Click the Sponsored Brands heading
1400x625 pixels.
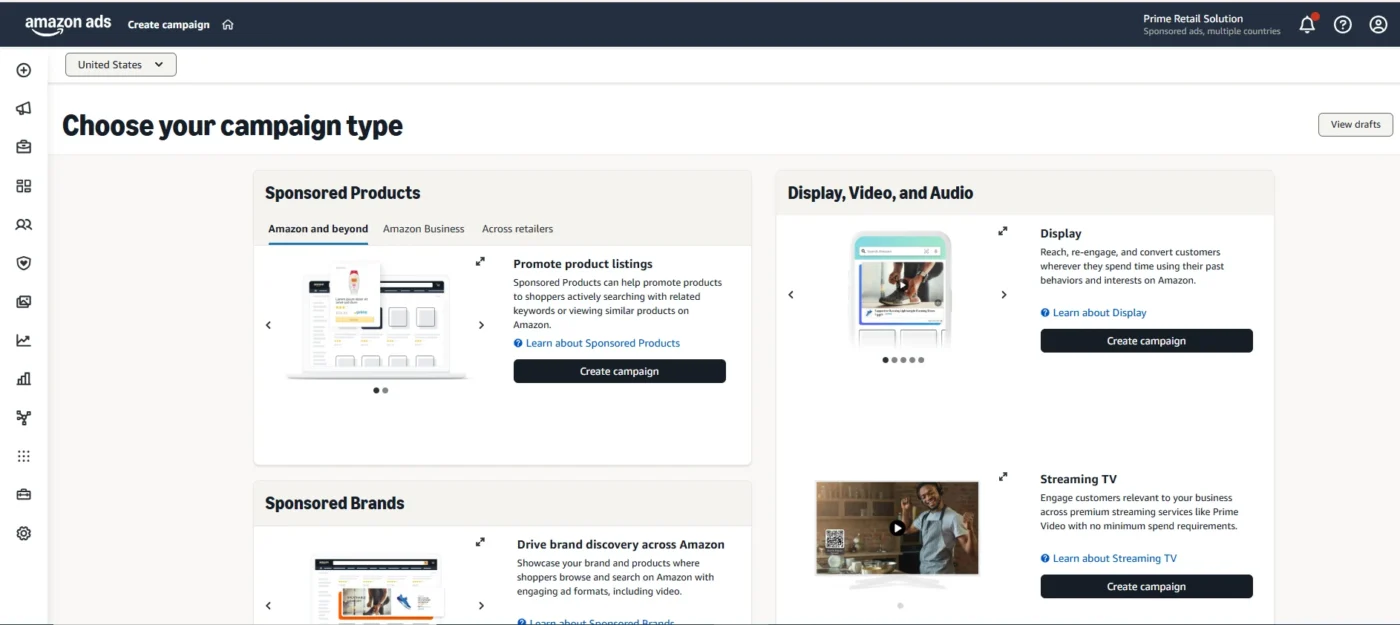click(335, 503)
